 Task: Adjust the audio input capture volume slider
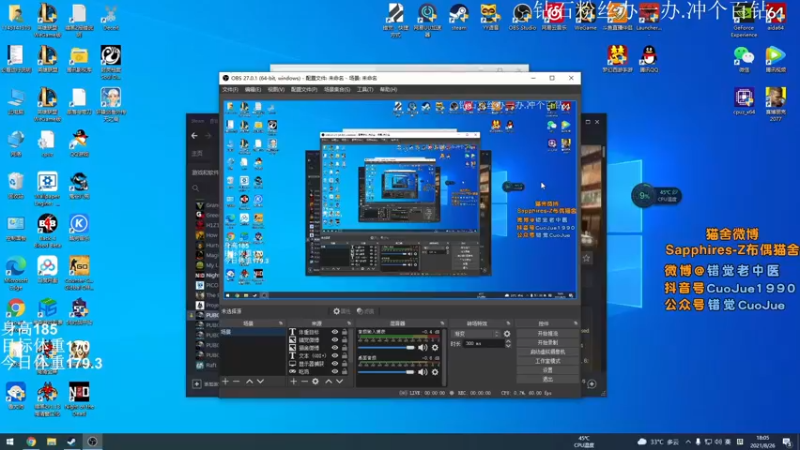coord(386,347)
